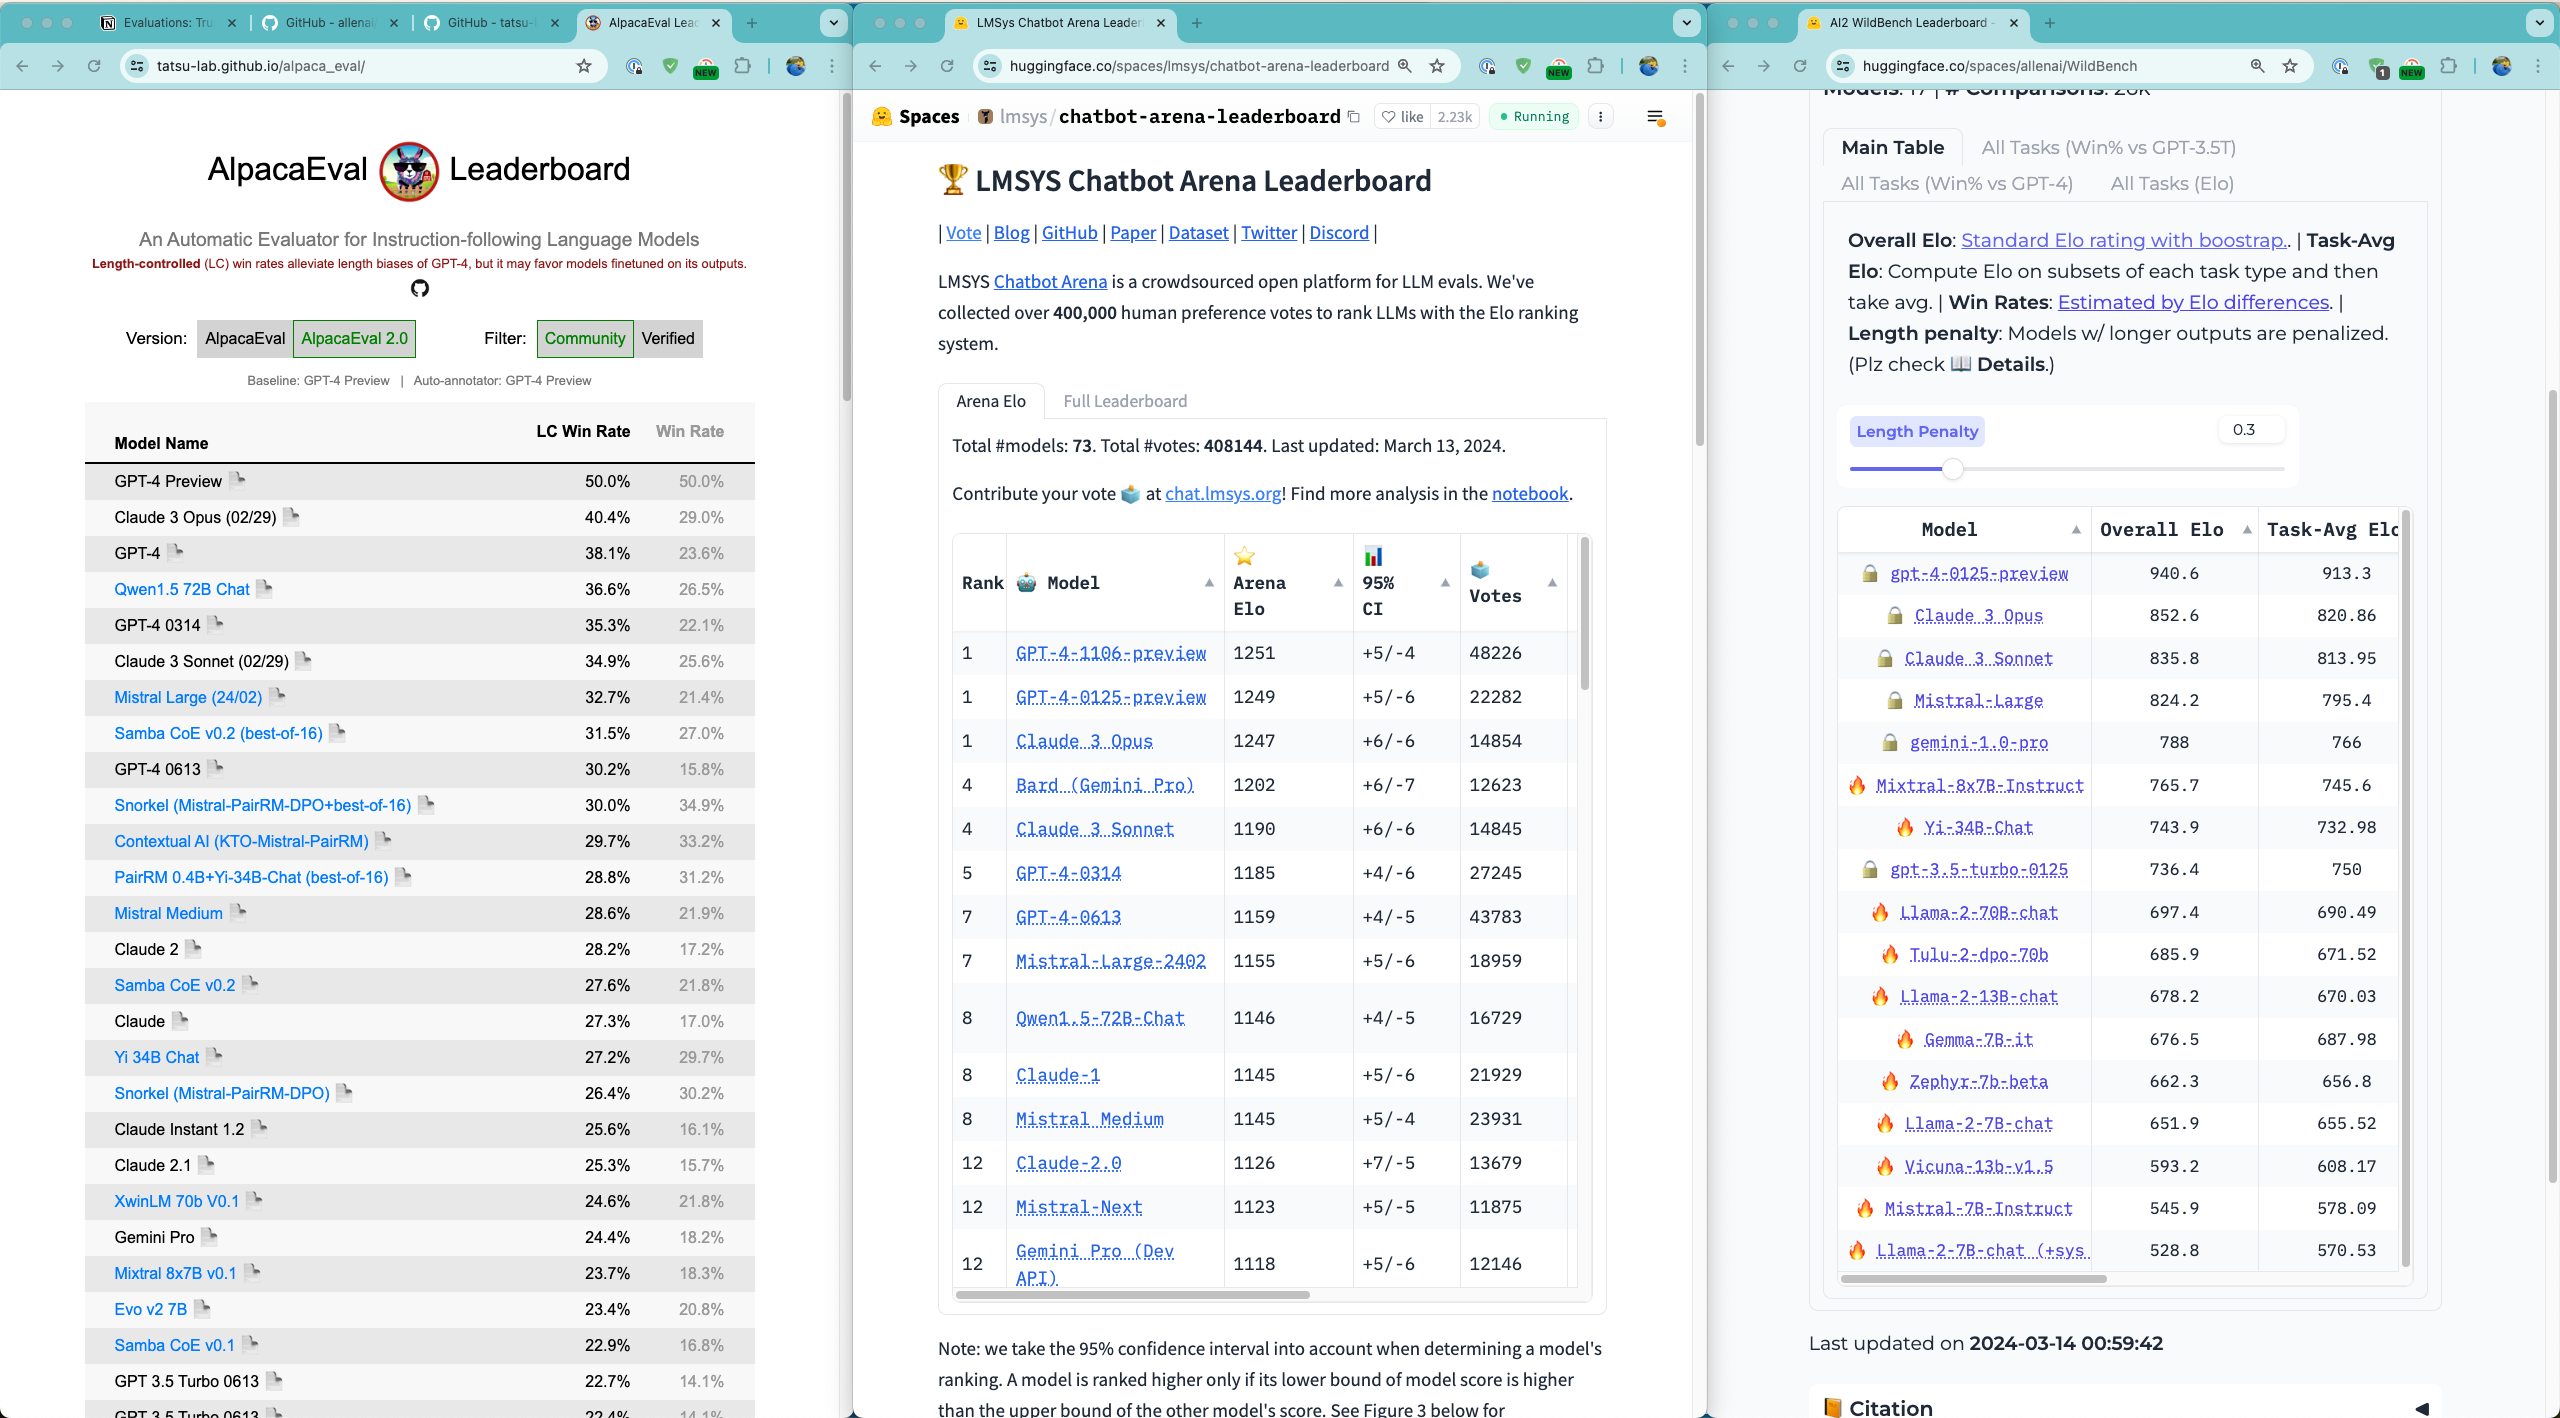This screenshot has height=1418, width=2560.
Task: Select AlpacaEval version toggle
Action: point(245,338)
